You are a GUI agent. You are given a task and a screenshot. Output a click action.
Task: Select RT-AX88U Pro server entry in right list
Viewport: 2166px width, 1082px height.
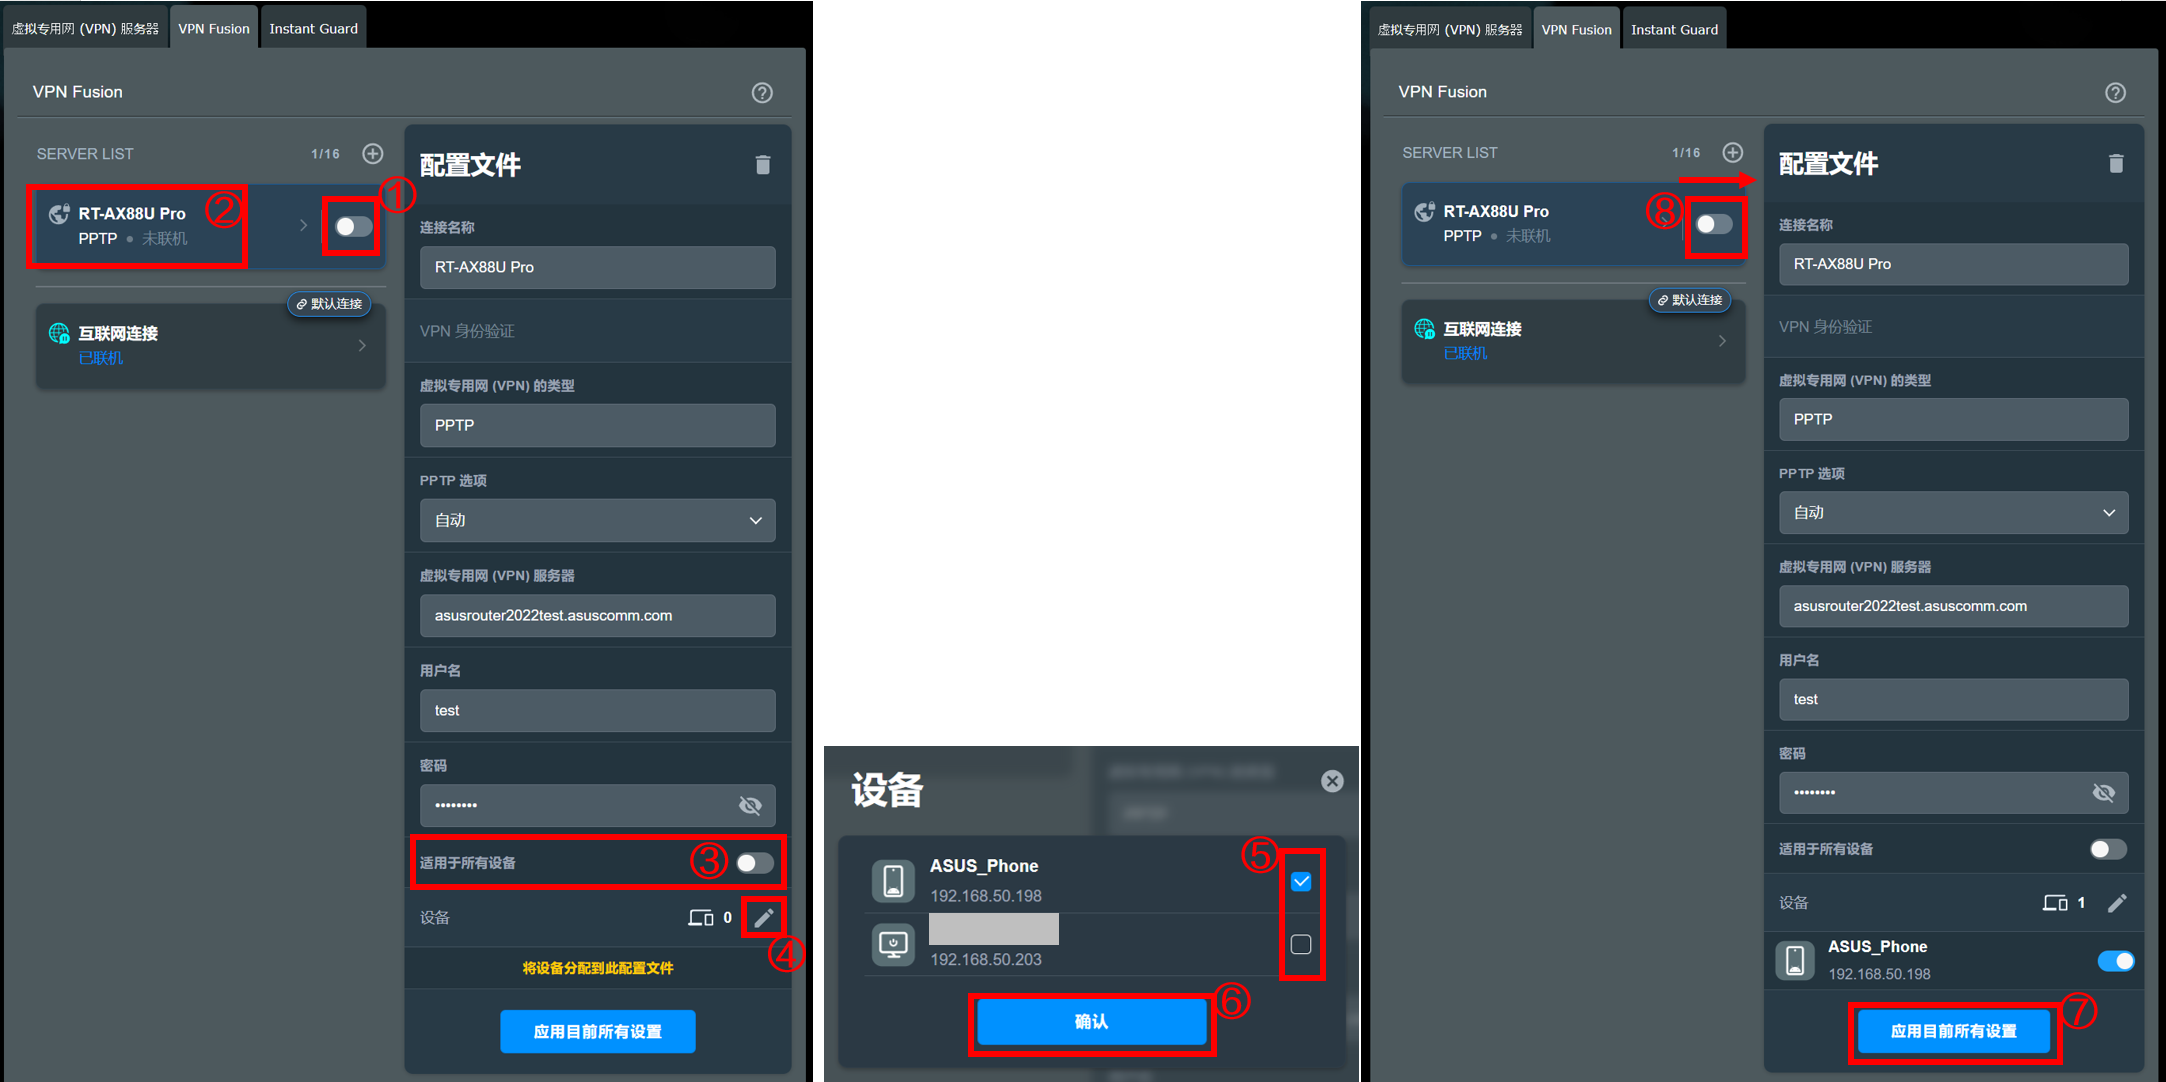[x=1573, y=224]
